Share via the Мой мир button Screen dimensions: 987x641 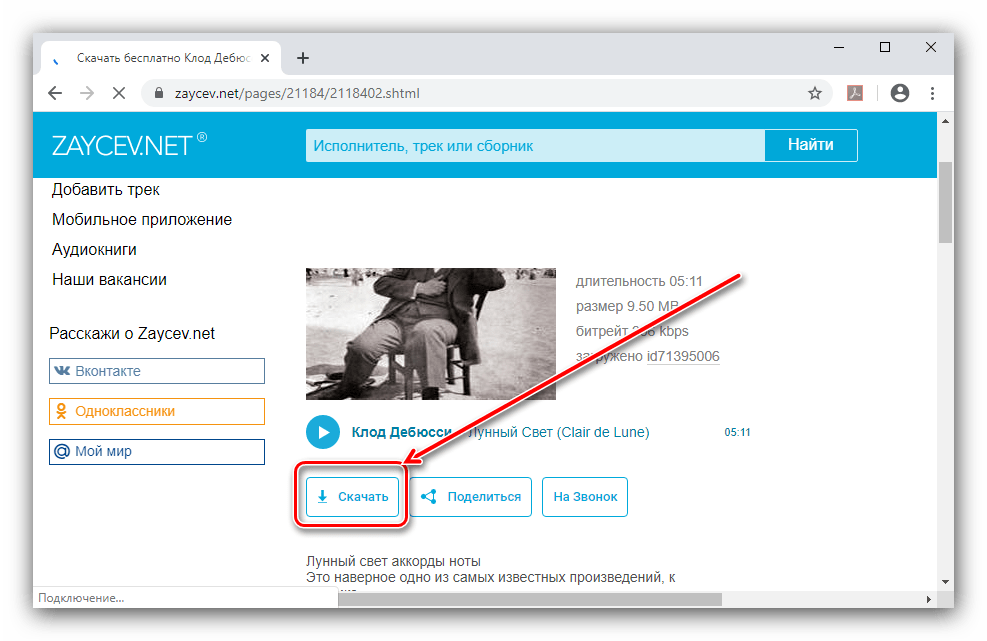point(157,451)
